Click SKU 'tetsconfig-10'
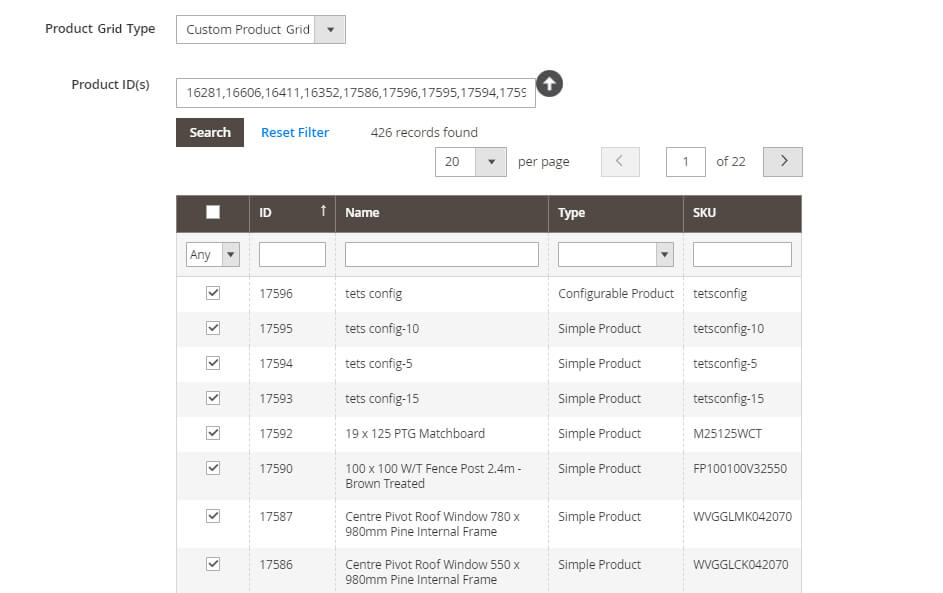 728,328
